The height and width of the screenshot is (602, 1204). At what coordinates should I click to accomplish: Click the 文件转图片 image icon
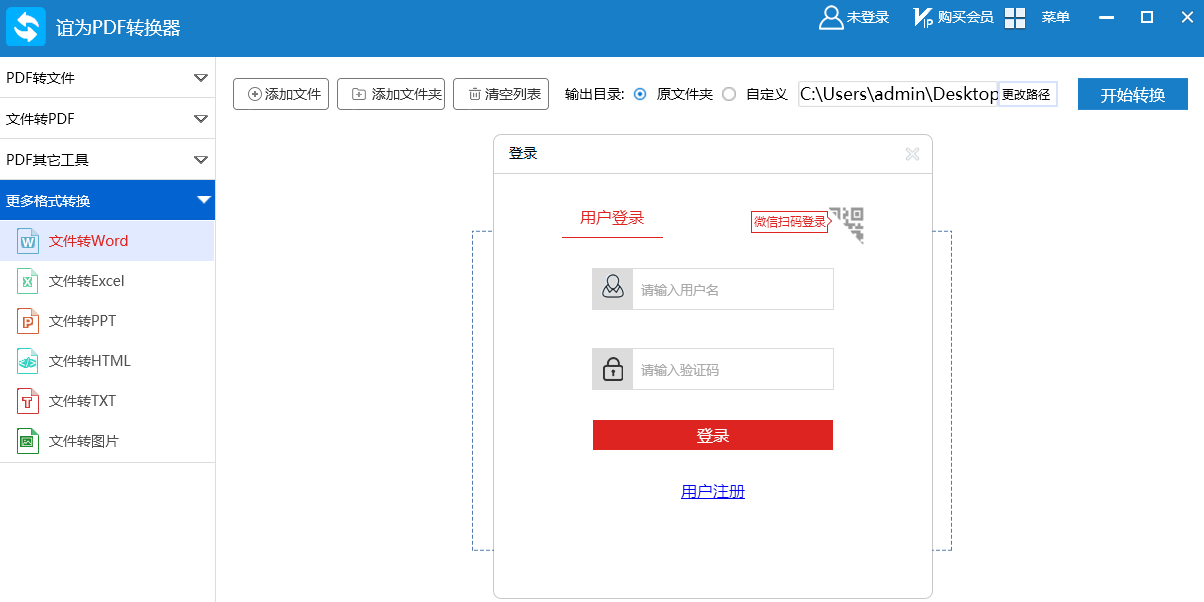(x=28, y=441)
